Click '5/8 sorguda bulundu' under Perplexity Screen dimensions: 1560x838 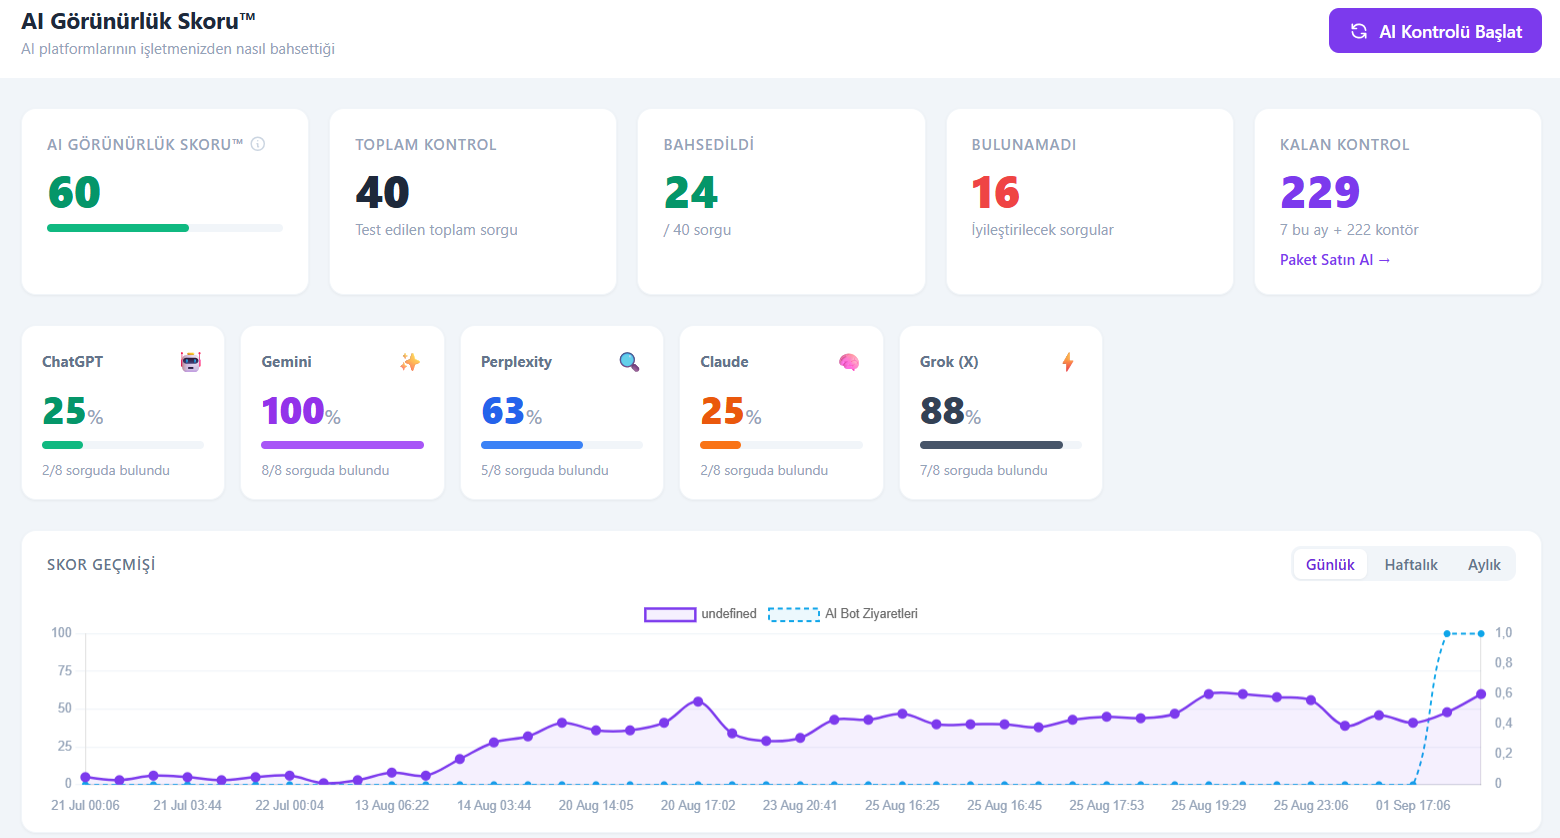click(x=545, y=470)
